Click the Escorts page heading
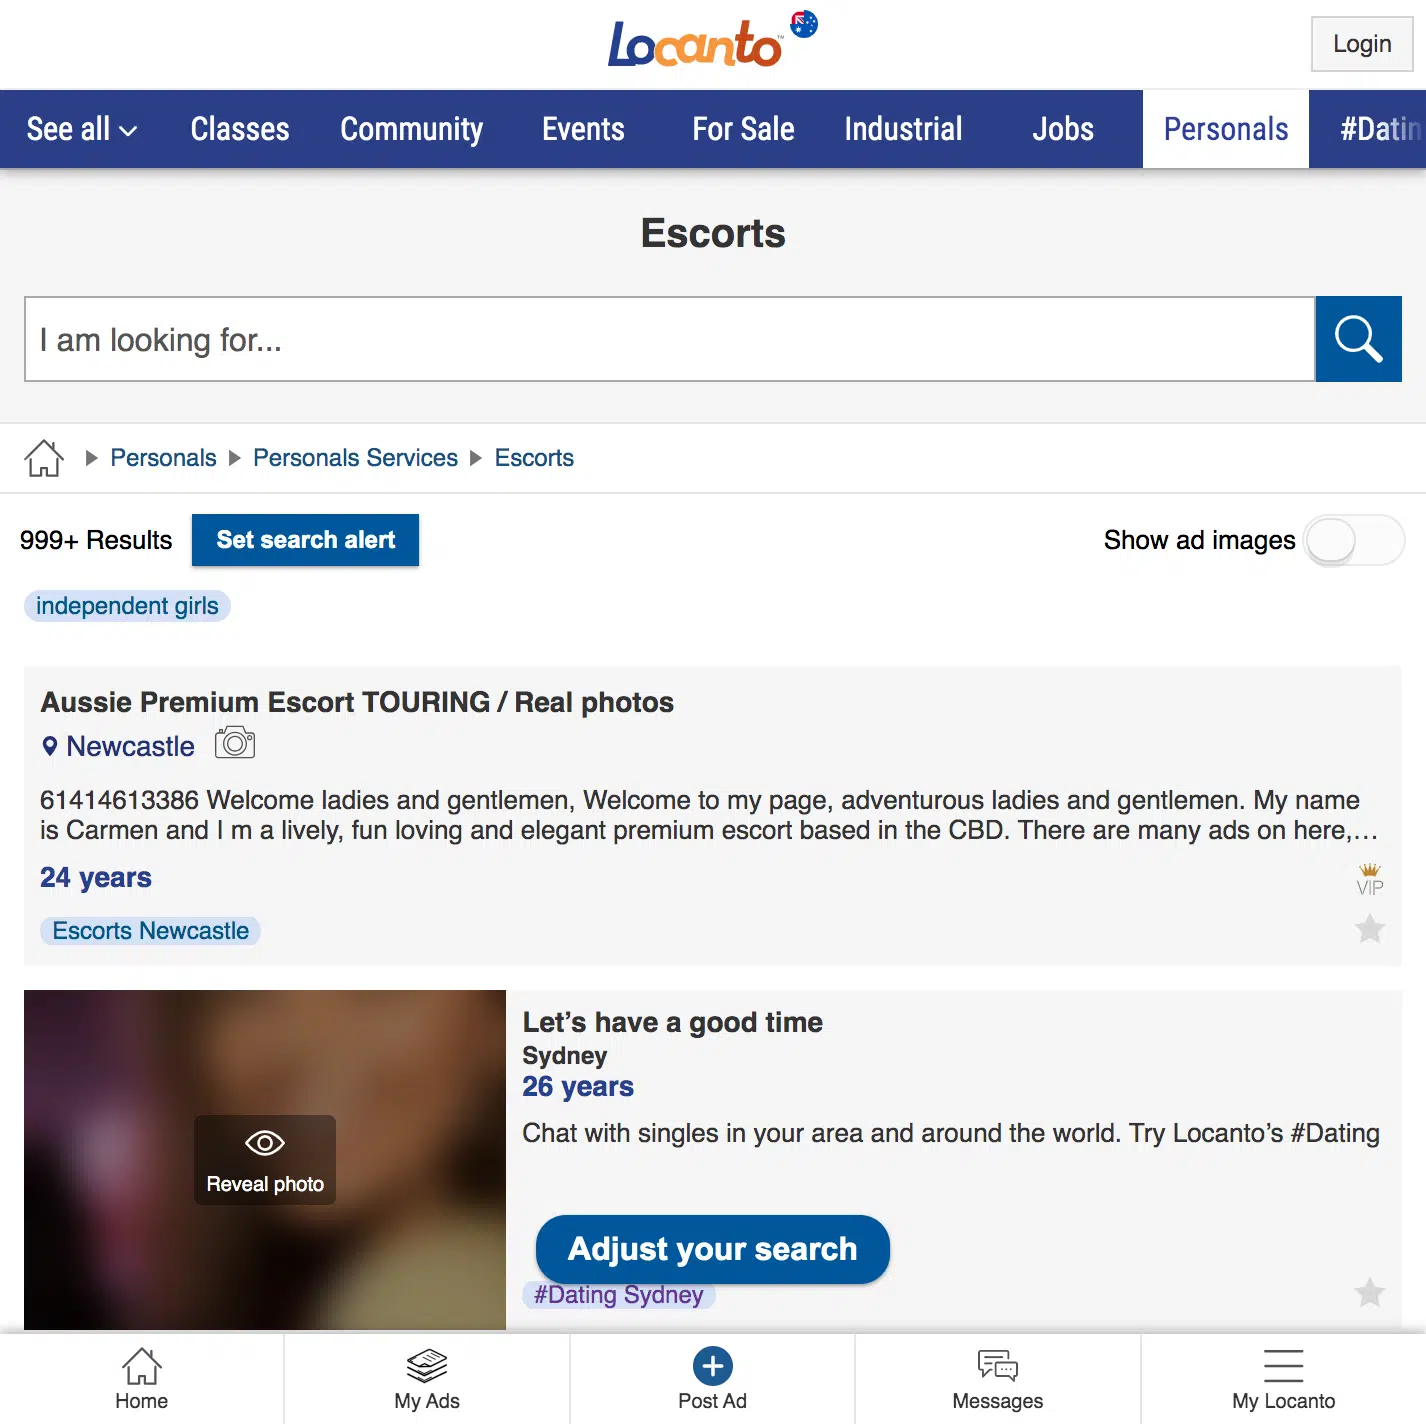1426x1424 pixels. [713, 233]
